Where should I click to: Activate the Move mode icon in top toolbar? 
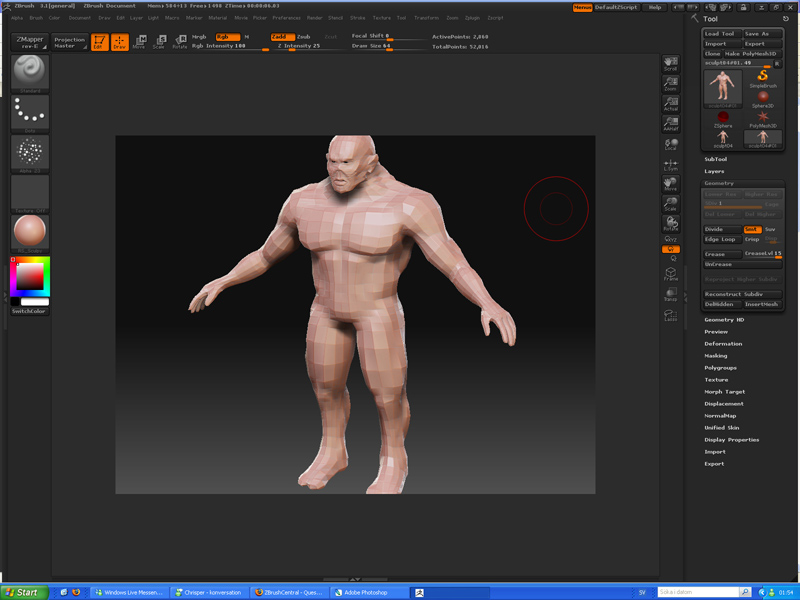[x=138, y=42]
